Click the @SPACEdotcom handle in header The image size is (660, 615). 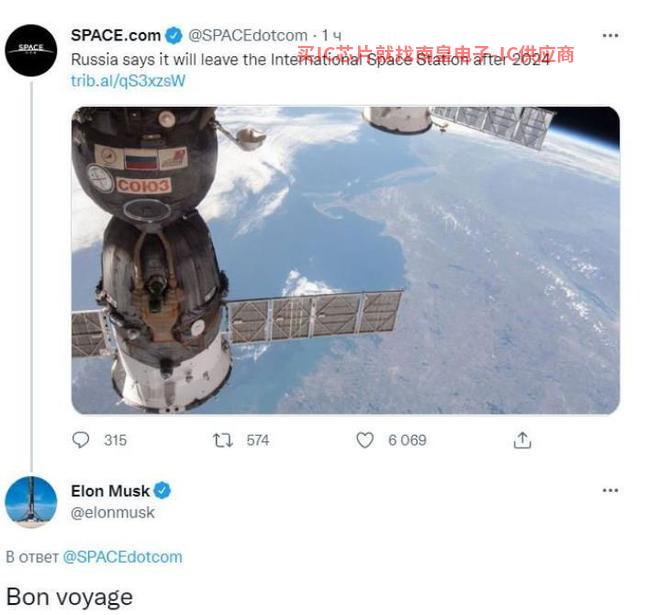pos(248,35)
